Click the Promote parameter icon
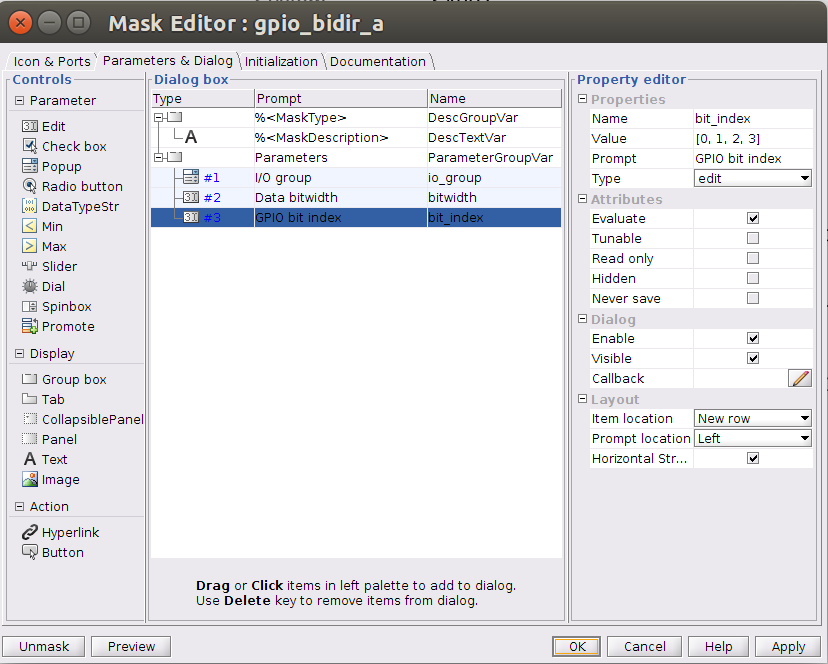The height and width of the screenshot is (664, 828). 30,326
